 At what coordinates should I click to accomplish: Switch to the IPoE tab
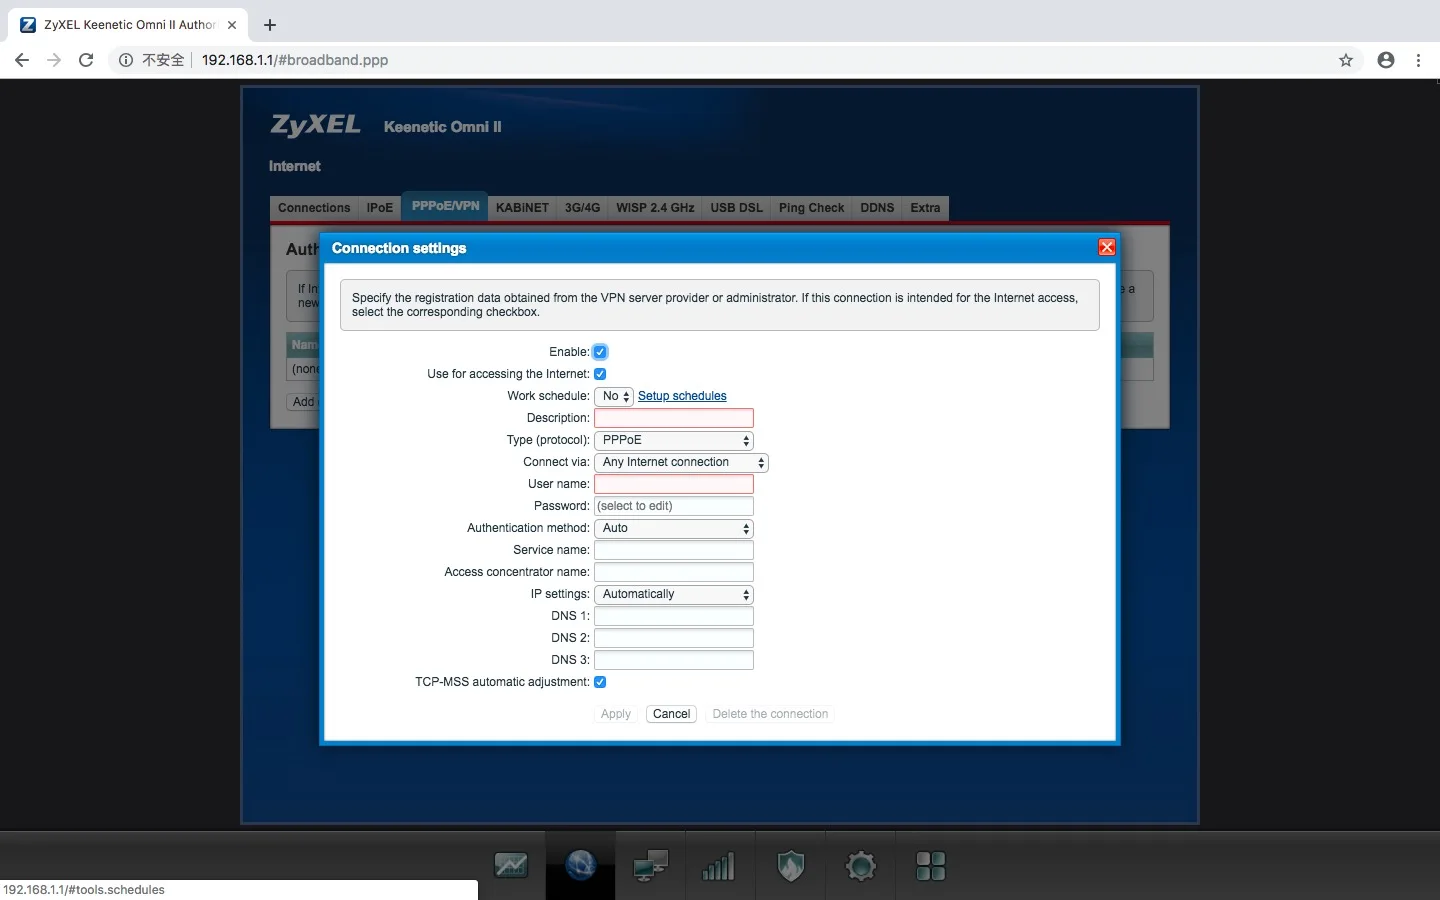[380, 208]
